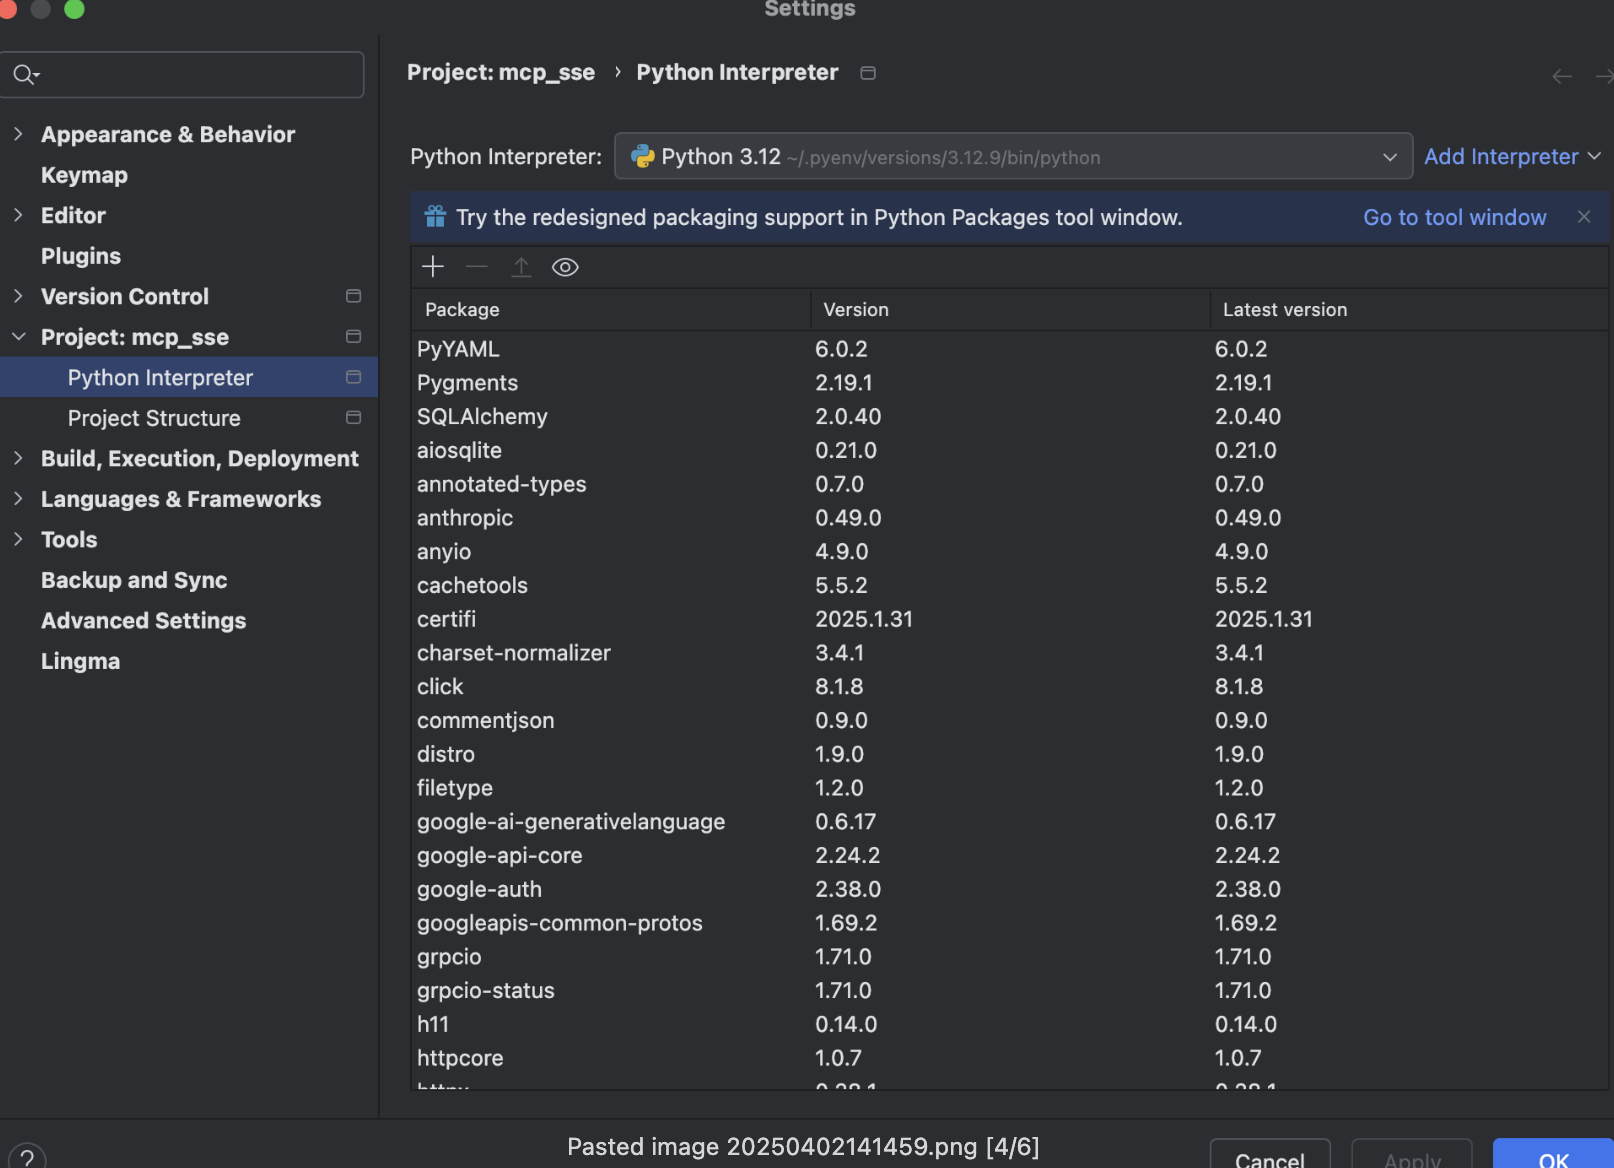Select the aiosqlite package row

(1009, 450)
